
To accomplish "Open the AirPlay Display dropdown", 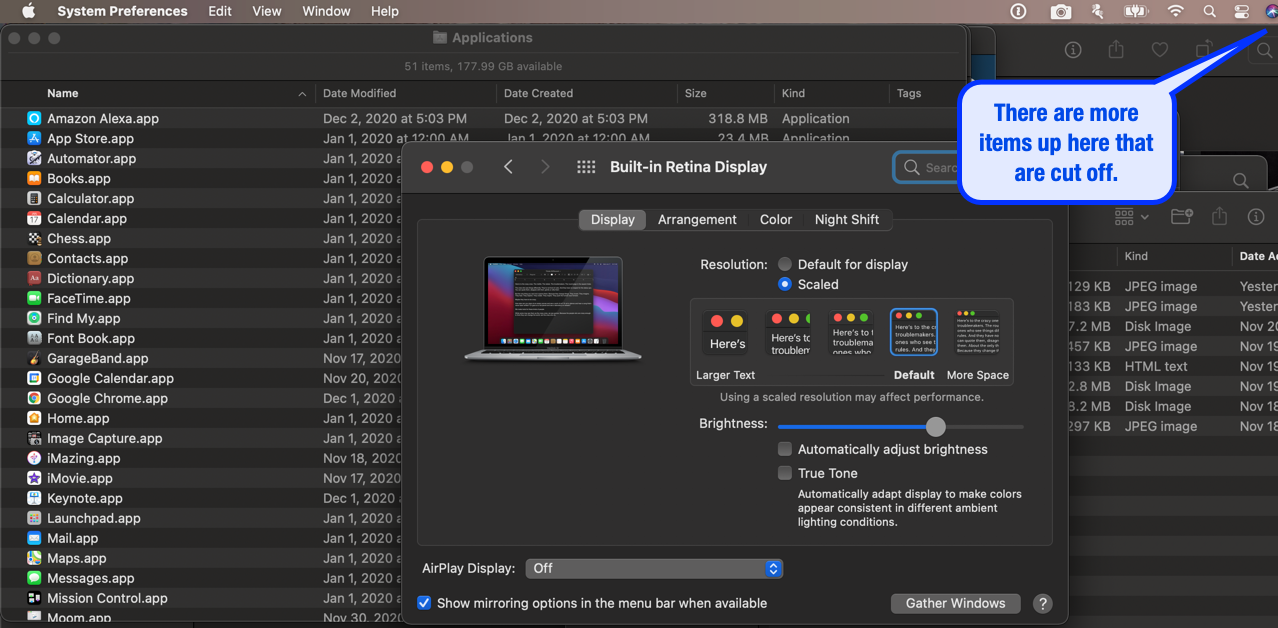I will pos(654,568).
